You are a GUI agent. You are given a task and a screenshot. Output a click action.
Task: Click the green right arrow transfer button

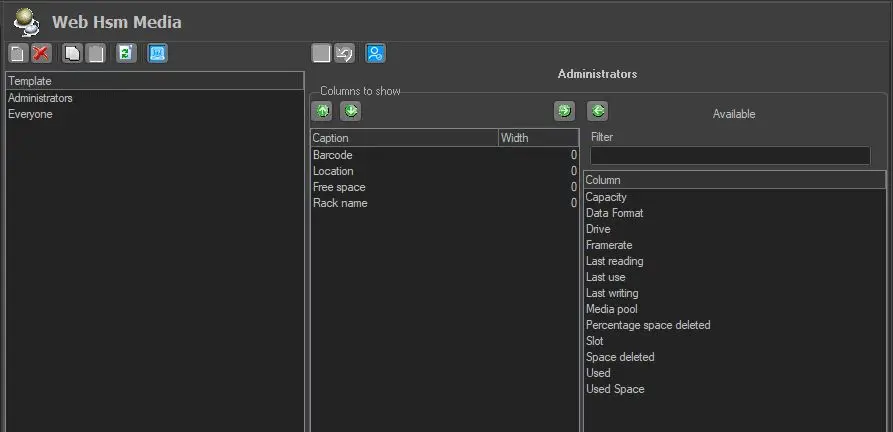pyautogui.click(x=565, y=111)
